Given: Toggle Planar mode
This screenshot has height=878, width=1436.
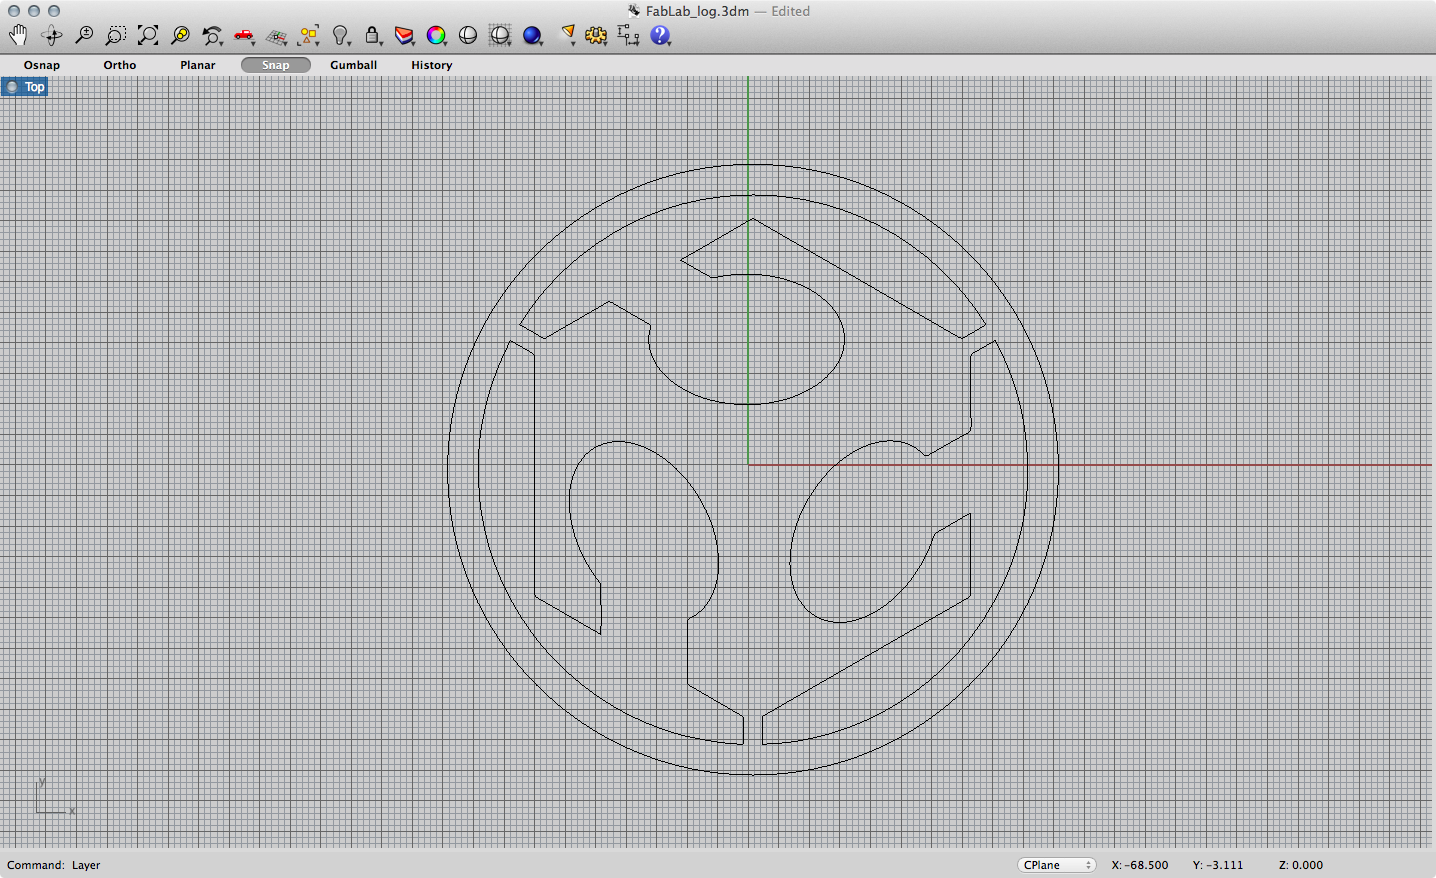Looking at the screenshot, I should (198, 65).
